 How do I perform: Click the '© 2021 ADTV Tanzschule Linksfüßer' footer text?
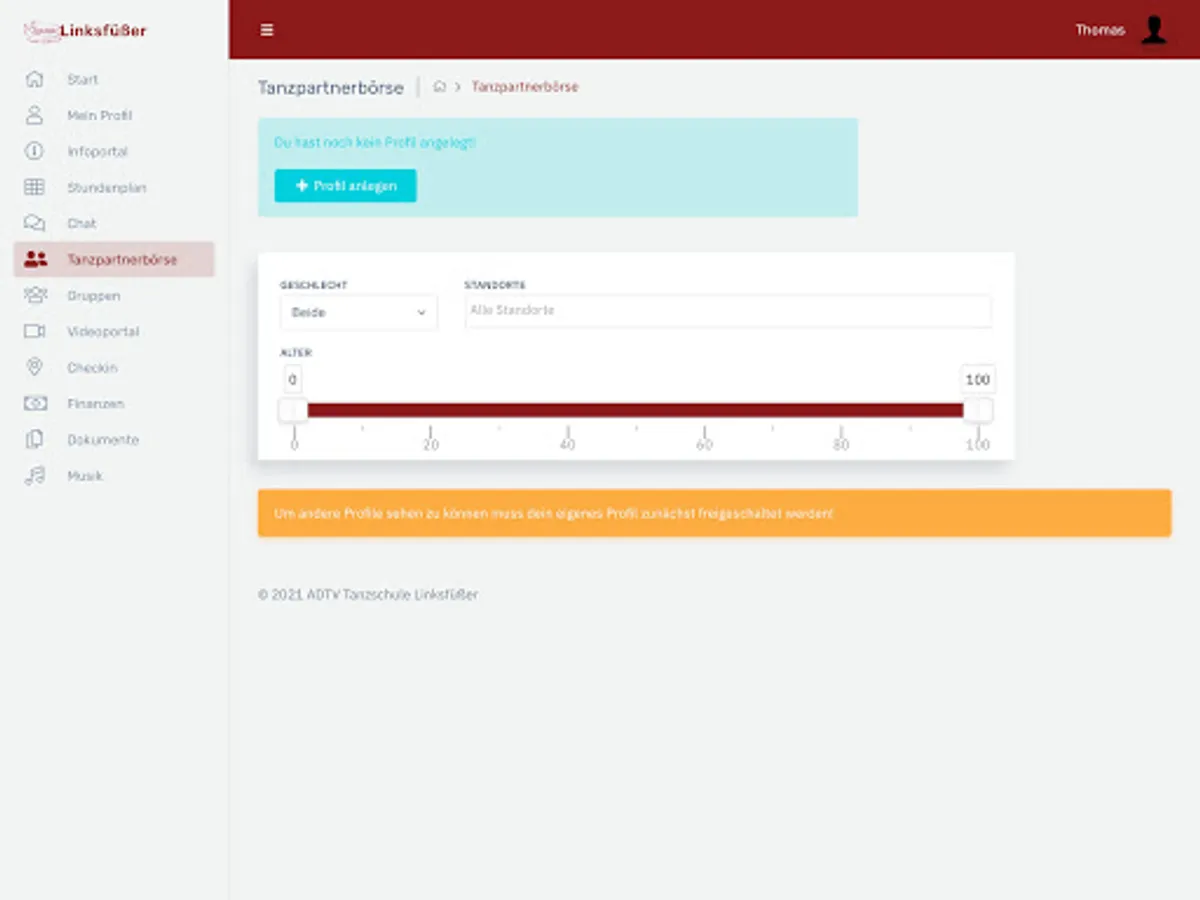click(x=368, y=594)
